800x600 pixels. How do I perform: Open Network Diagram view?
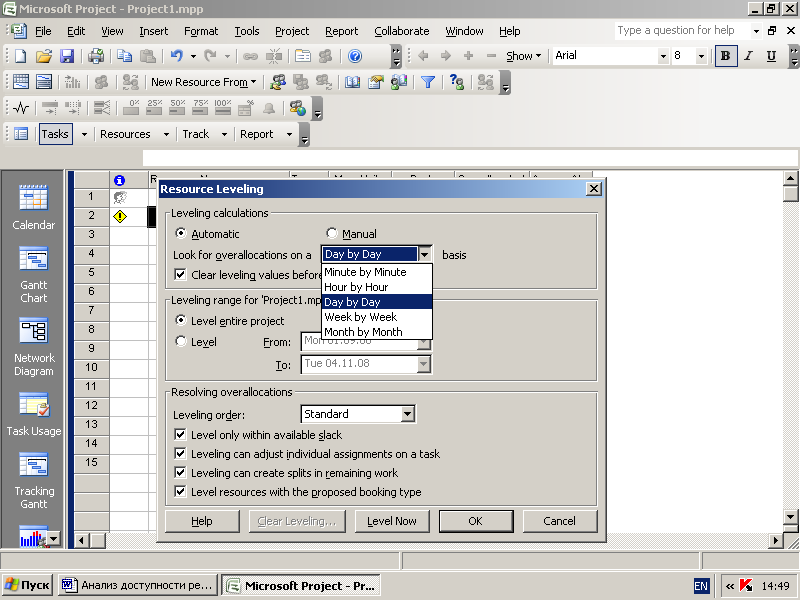(34, 347)
